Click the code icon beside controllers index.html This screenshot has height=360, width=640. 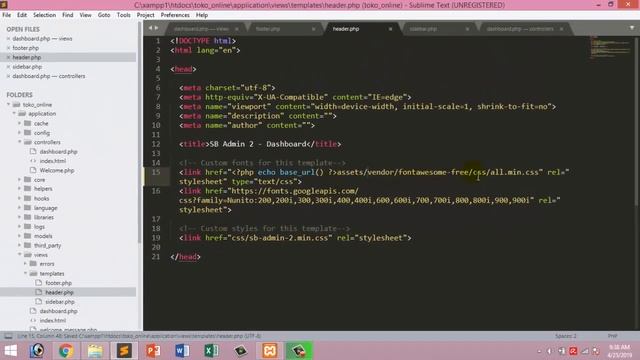pos(33,161)
